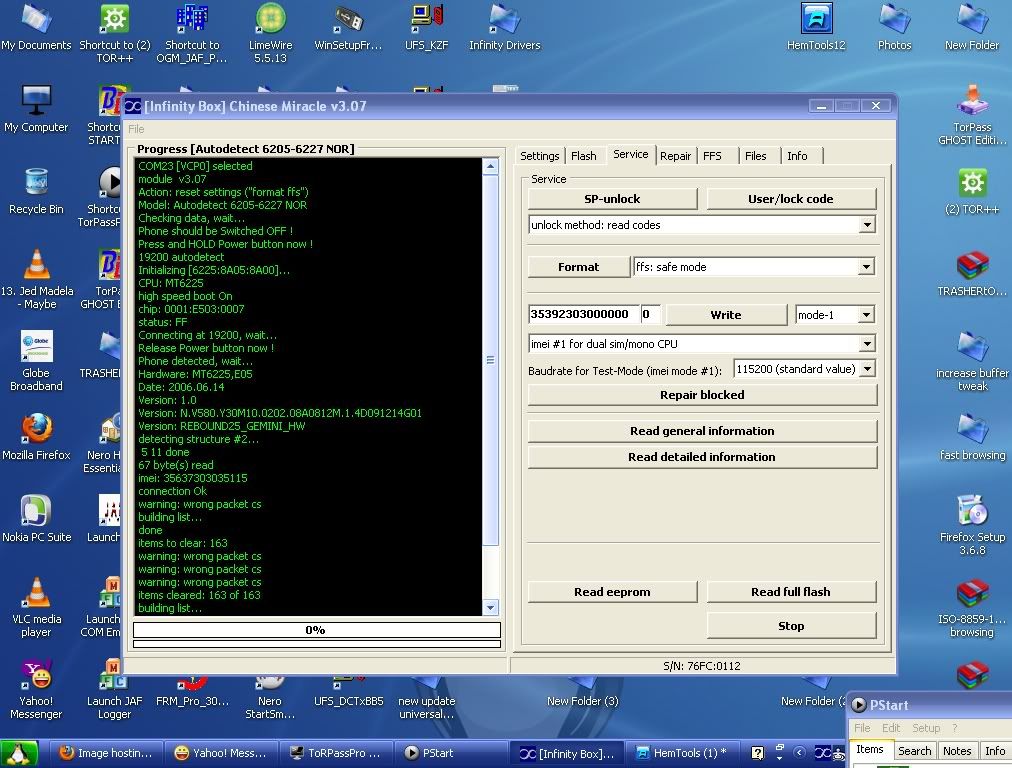Viewport: 1012px width, 768px height.
Task: Click the Format button
Action: [578, 267]
